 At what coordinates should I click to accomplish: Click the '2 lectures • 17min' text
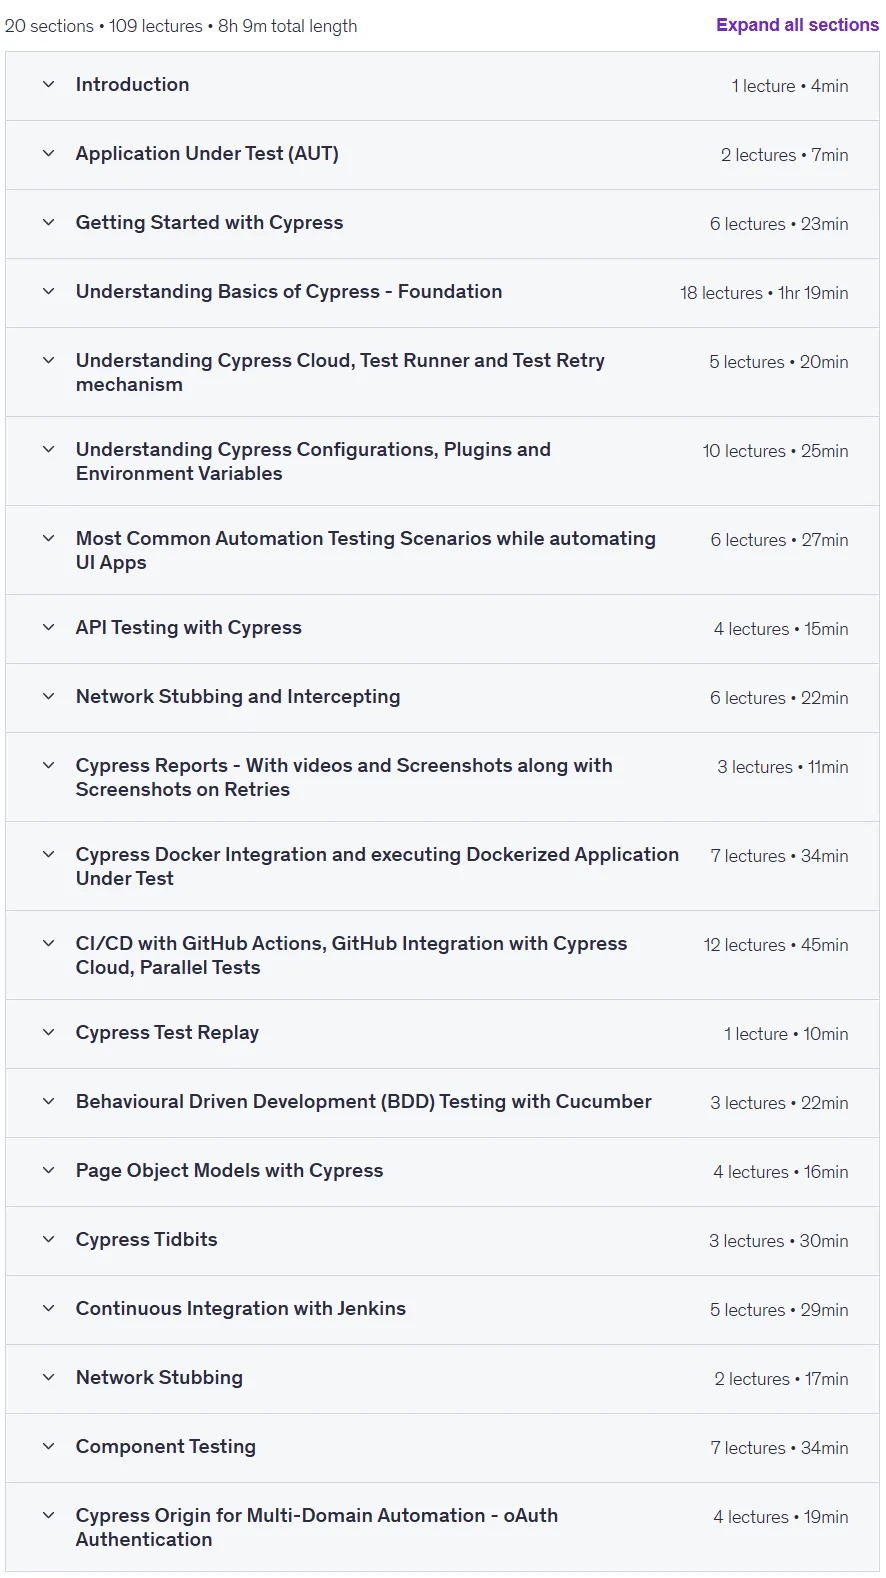coord(781,1379)
